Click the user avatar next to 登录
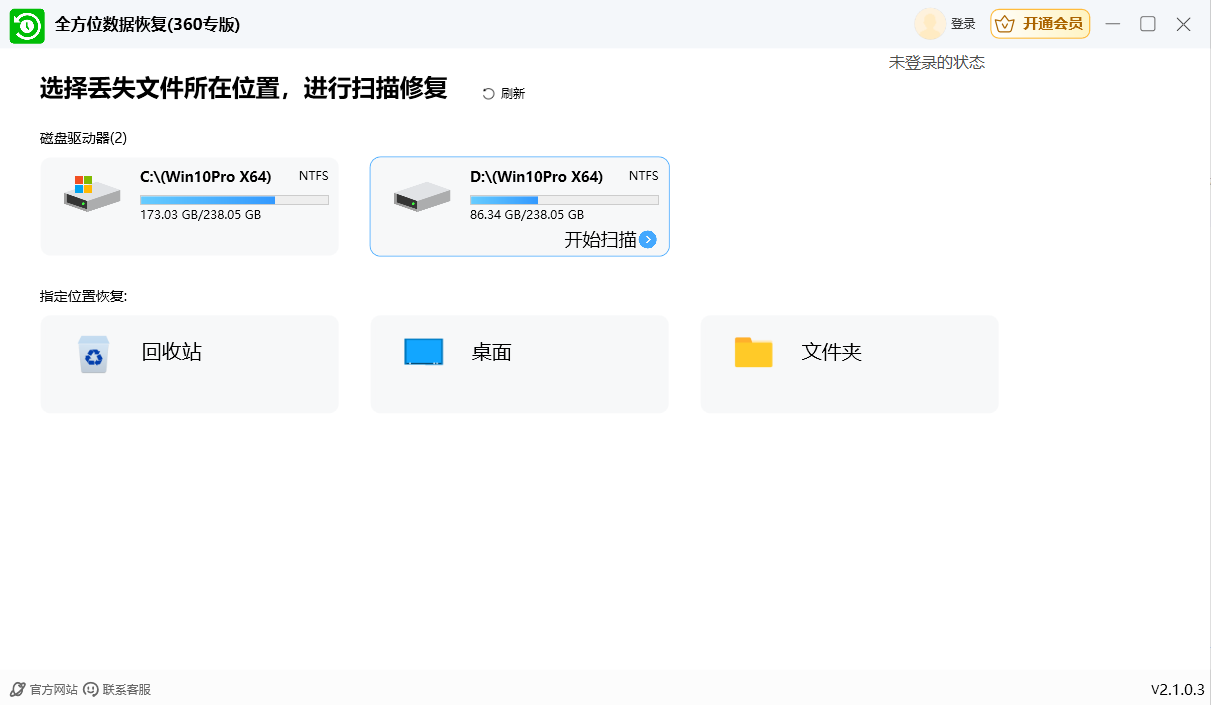 click(x=929, y=23)
